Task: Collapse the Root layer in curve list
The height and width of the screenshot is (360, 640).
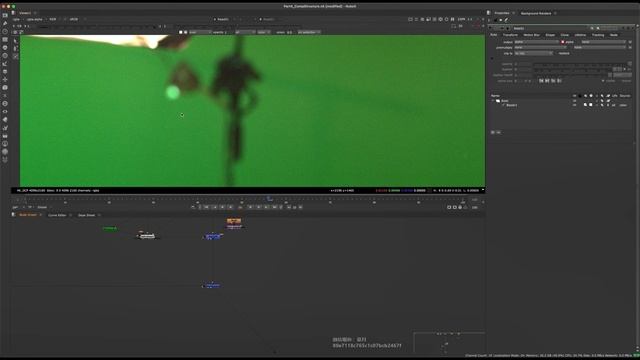Action: click(x=493, y=100)
